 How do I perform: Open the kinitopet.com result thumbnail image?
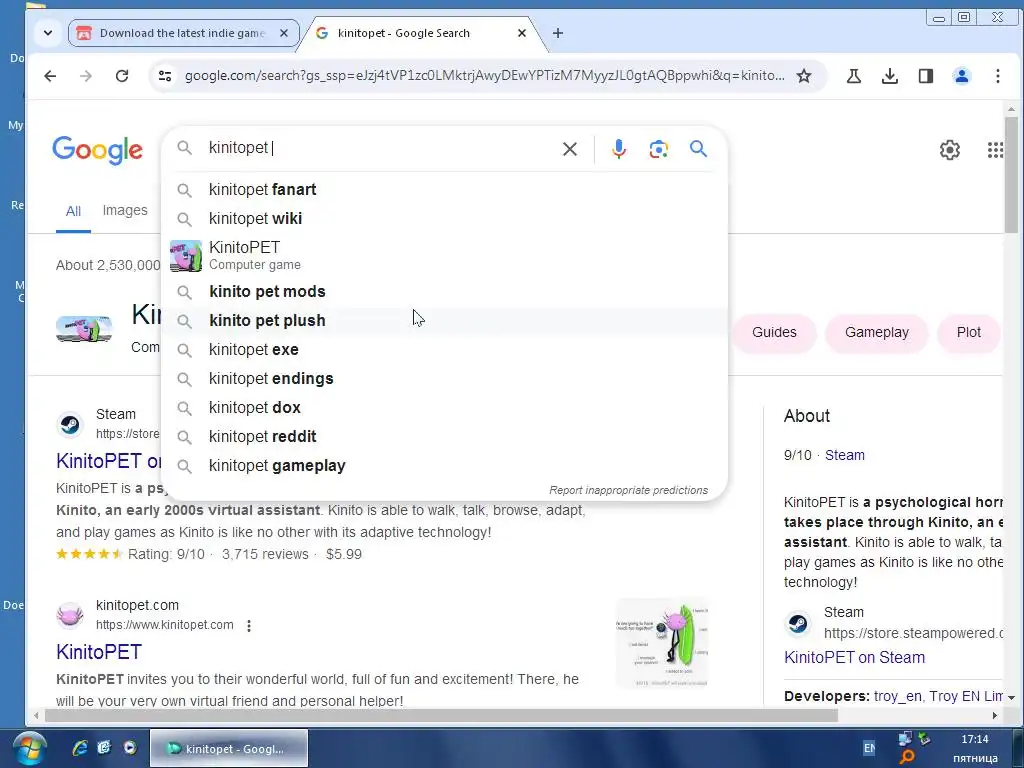coord(662,643)
